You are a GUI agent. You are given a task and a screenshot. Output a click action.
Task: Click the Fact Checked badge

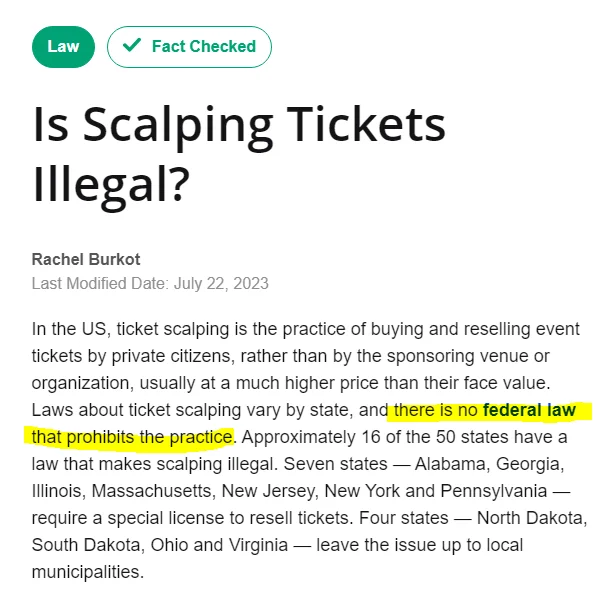[x=189, y=47]
